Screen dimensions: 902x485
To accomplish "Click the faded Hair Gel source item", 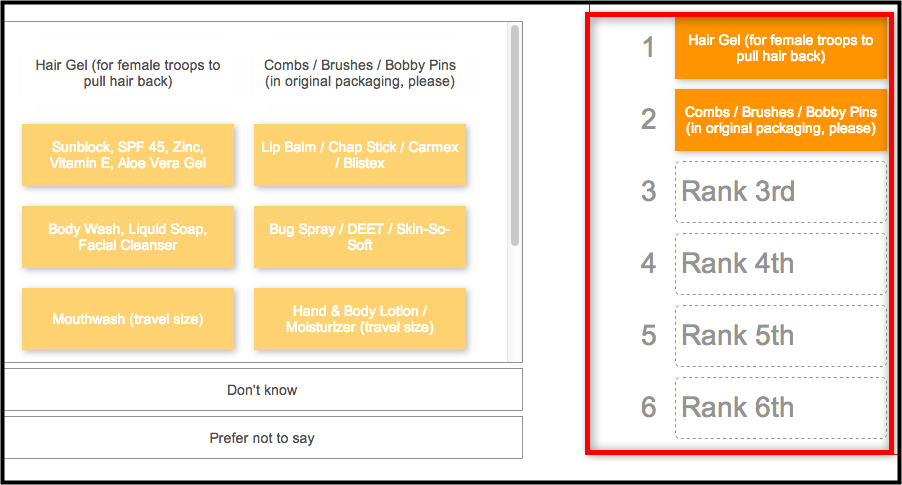I will (x=128, y=73).
